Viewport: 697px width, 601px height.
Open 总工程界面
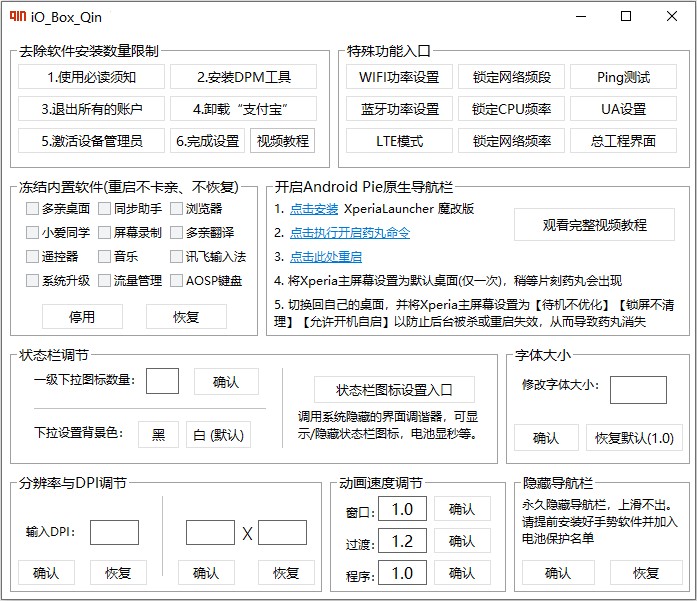click(x=623, y=141)
